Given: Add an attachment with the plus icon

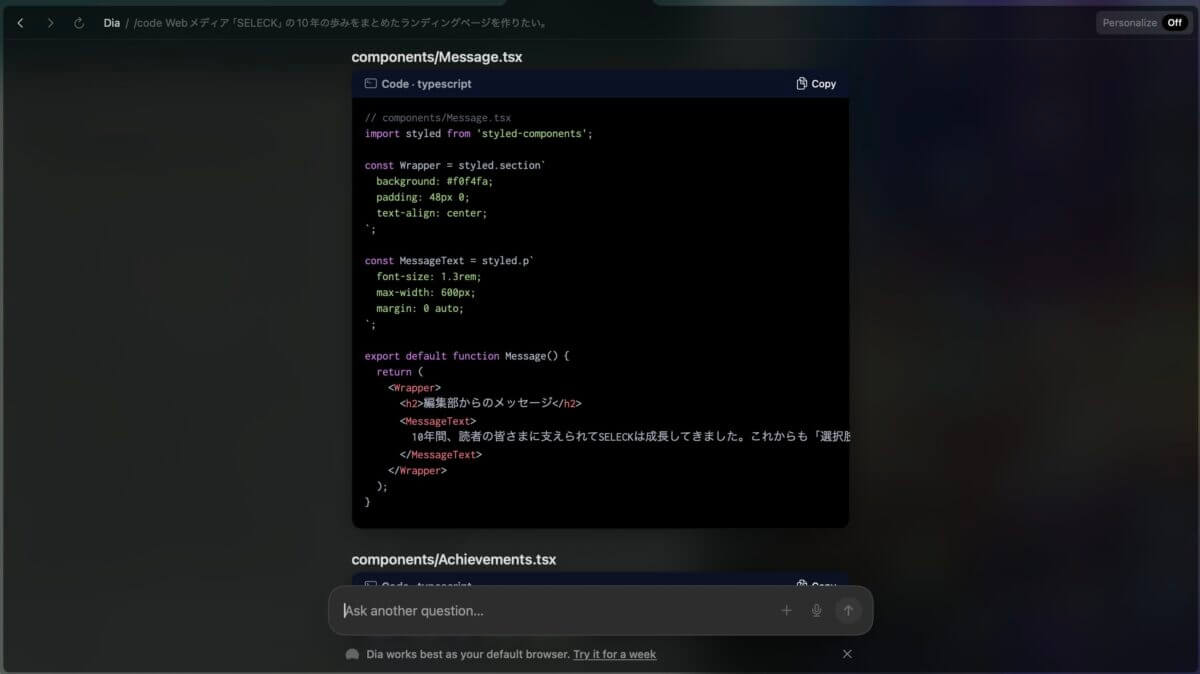Looking at the screenshot, I should pos(786,610).
